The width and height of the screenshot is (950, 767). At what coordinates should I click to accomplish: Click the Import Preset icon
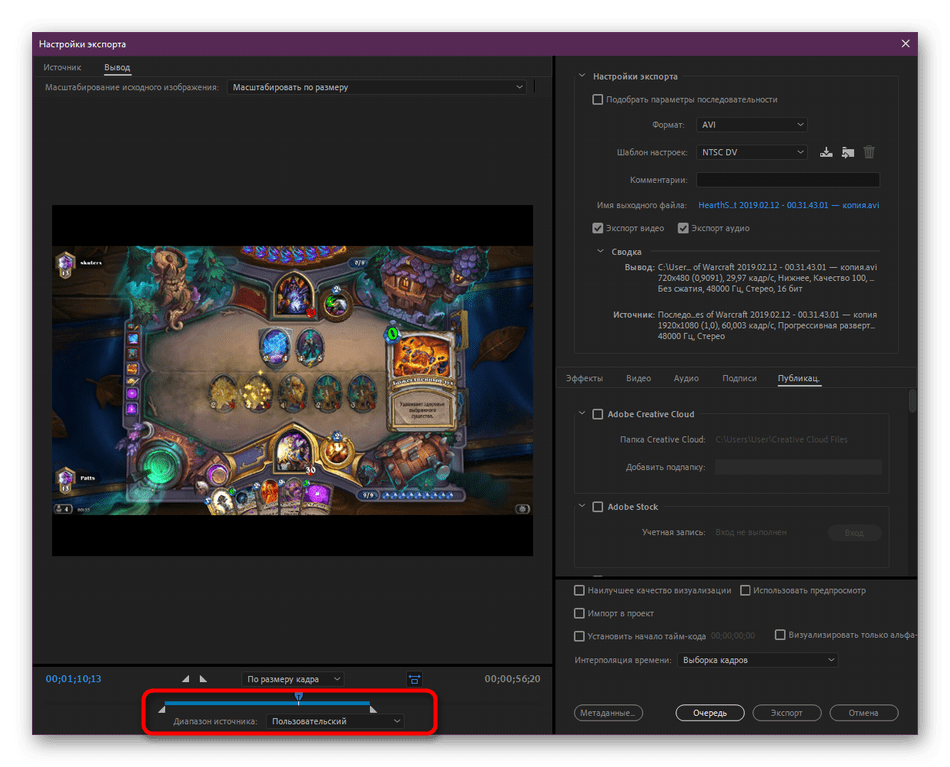(848, 153)
